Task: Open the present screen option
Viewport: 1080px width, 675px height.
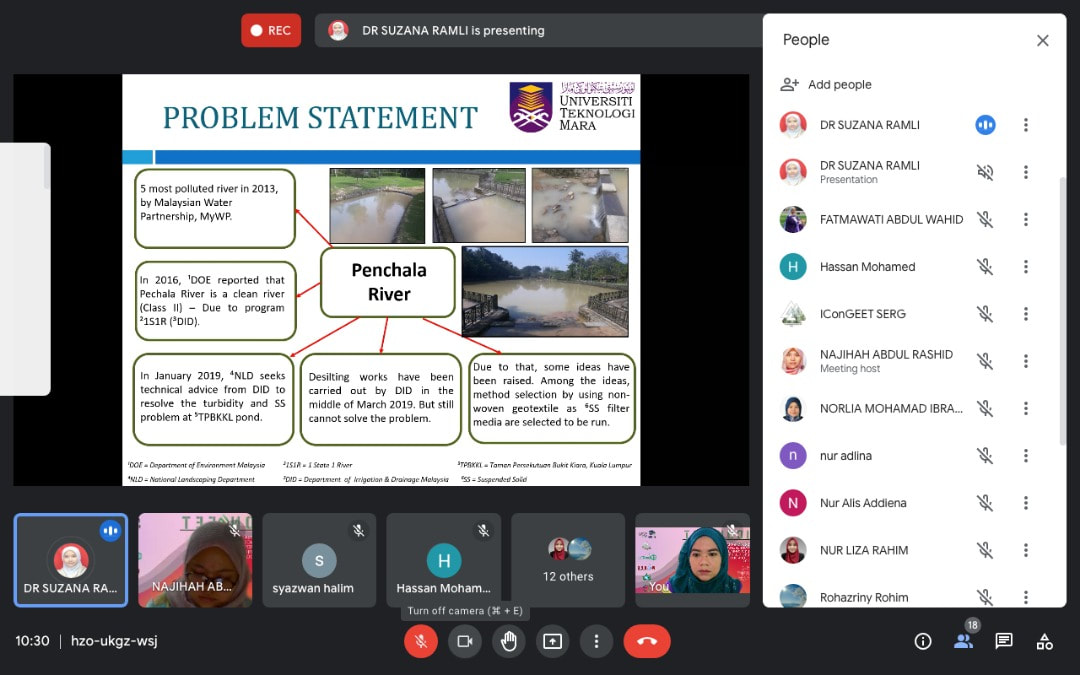Action: [x=553, y=641]
